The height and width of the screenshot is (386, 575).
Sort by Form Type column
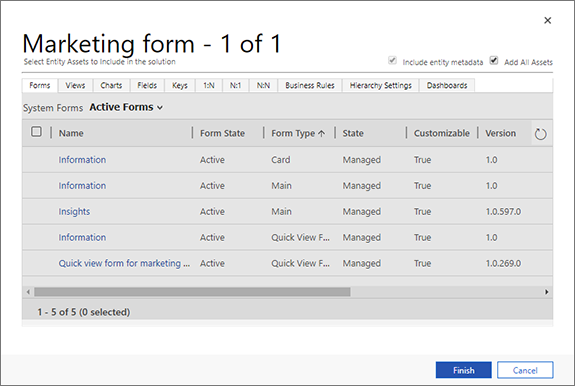(x=298, y=133)
